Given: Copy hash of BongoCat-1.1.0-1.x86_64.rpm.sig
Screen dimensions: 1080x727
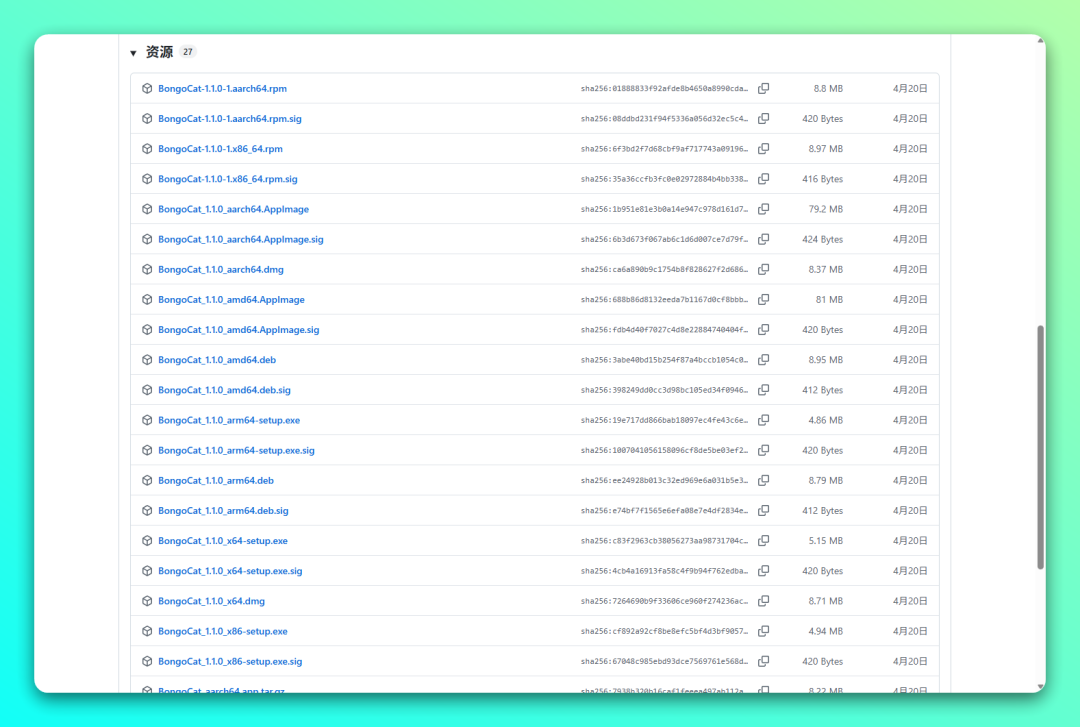Looking at the screenshot, I should (x=763, y=178).
